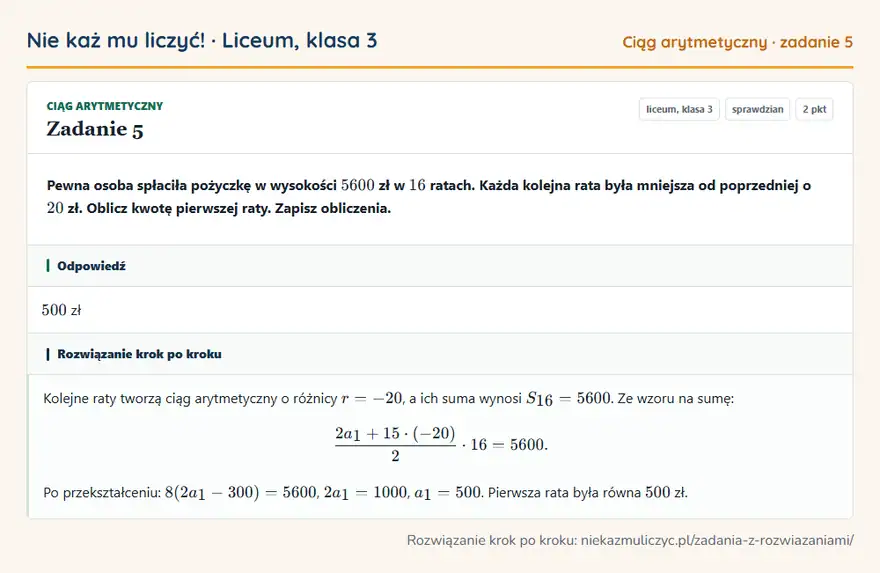Screen dimensions: 880x573
Task: Click the a1 = 500 result expression
Action: point(448,493)
